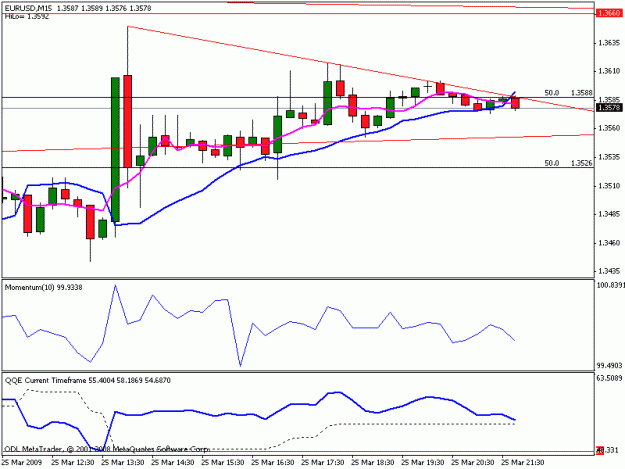
Task: Click the 25 Mar 12:30 time label
Action: (73, 462)
